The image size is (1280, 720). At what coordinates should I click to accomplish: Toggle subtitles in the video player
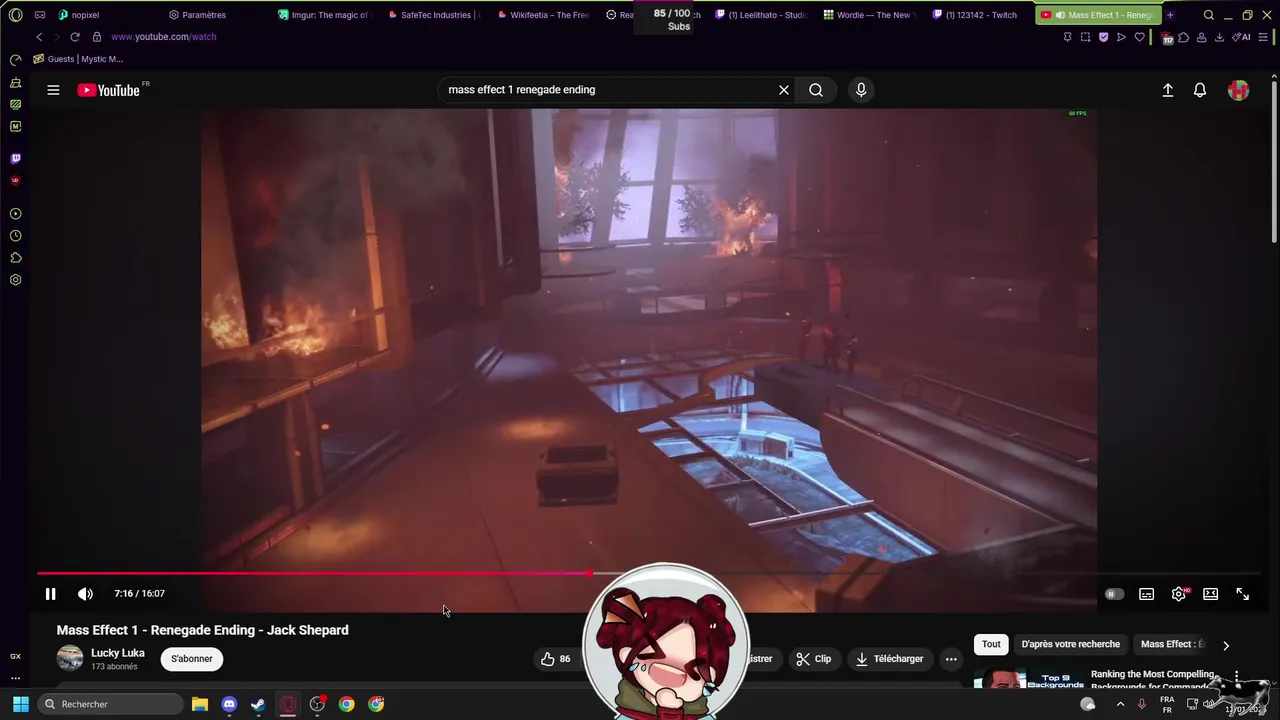1147,594
